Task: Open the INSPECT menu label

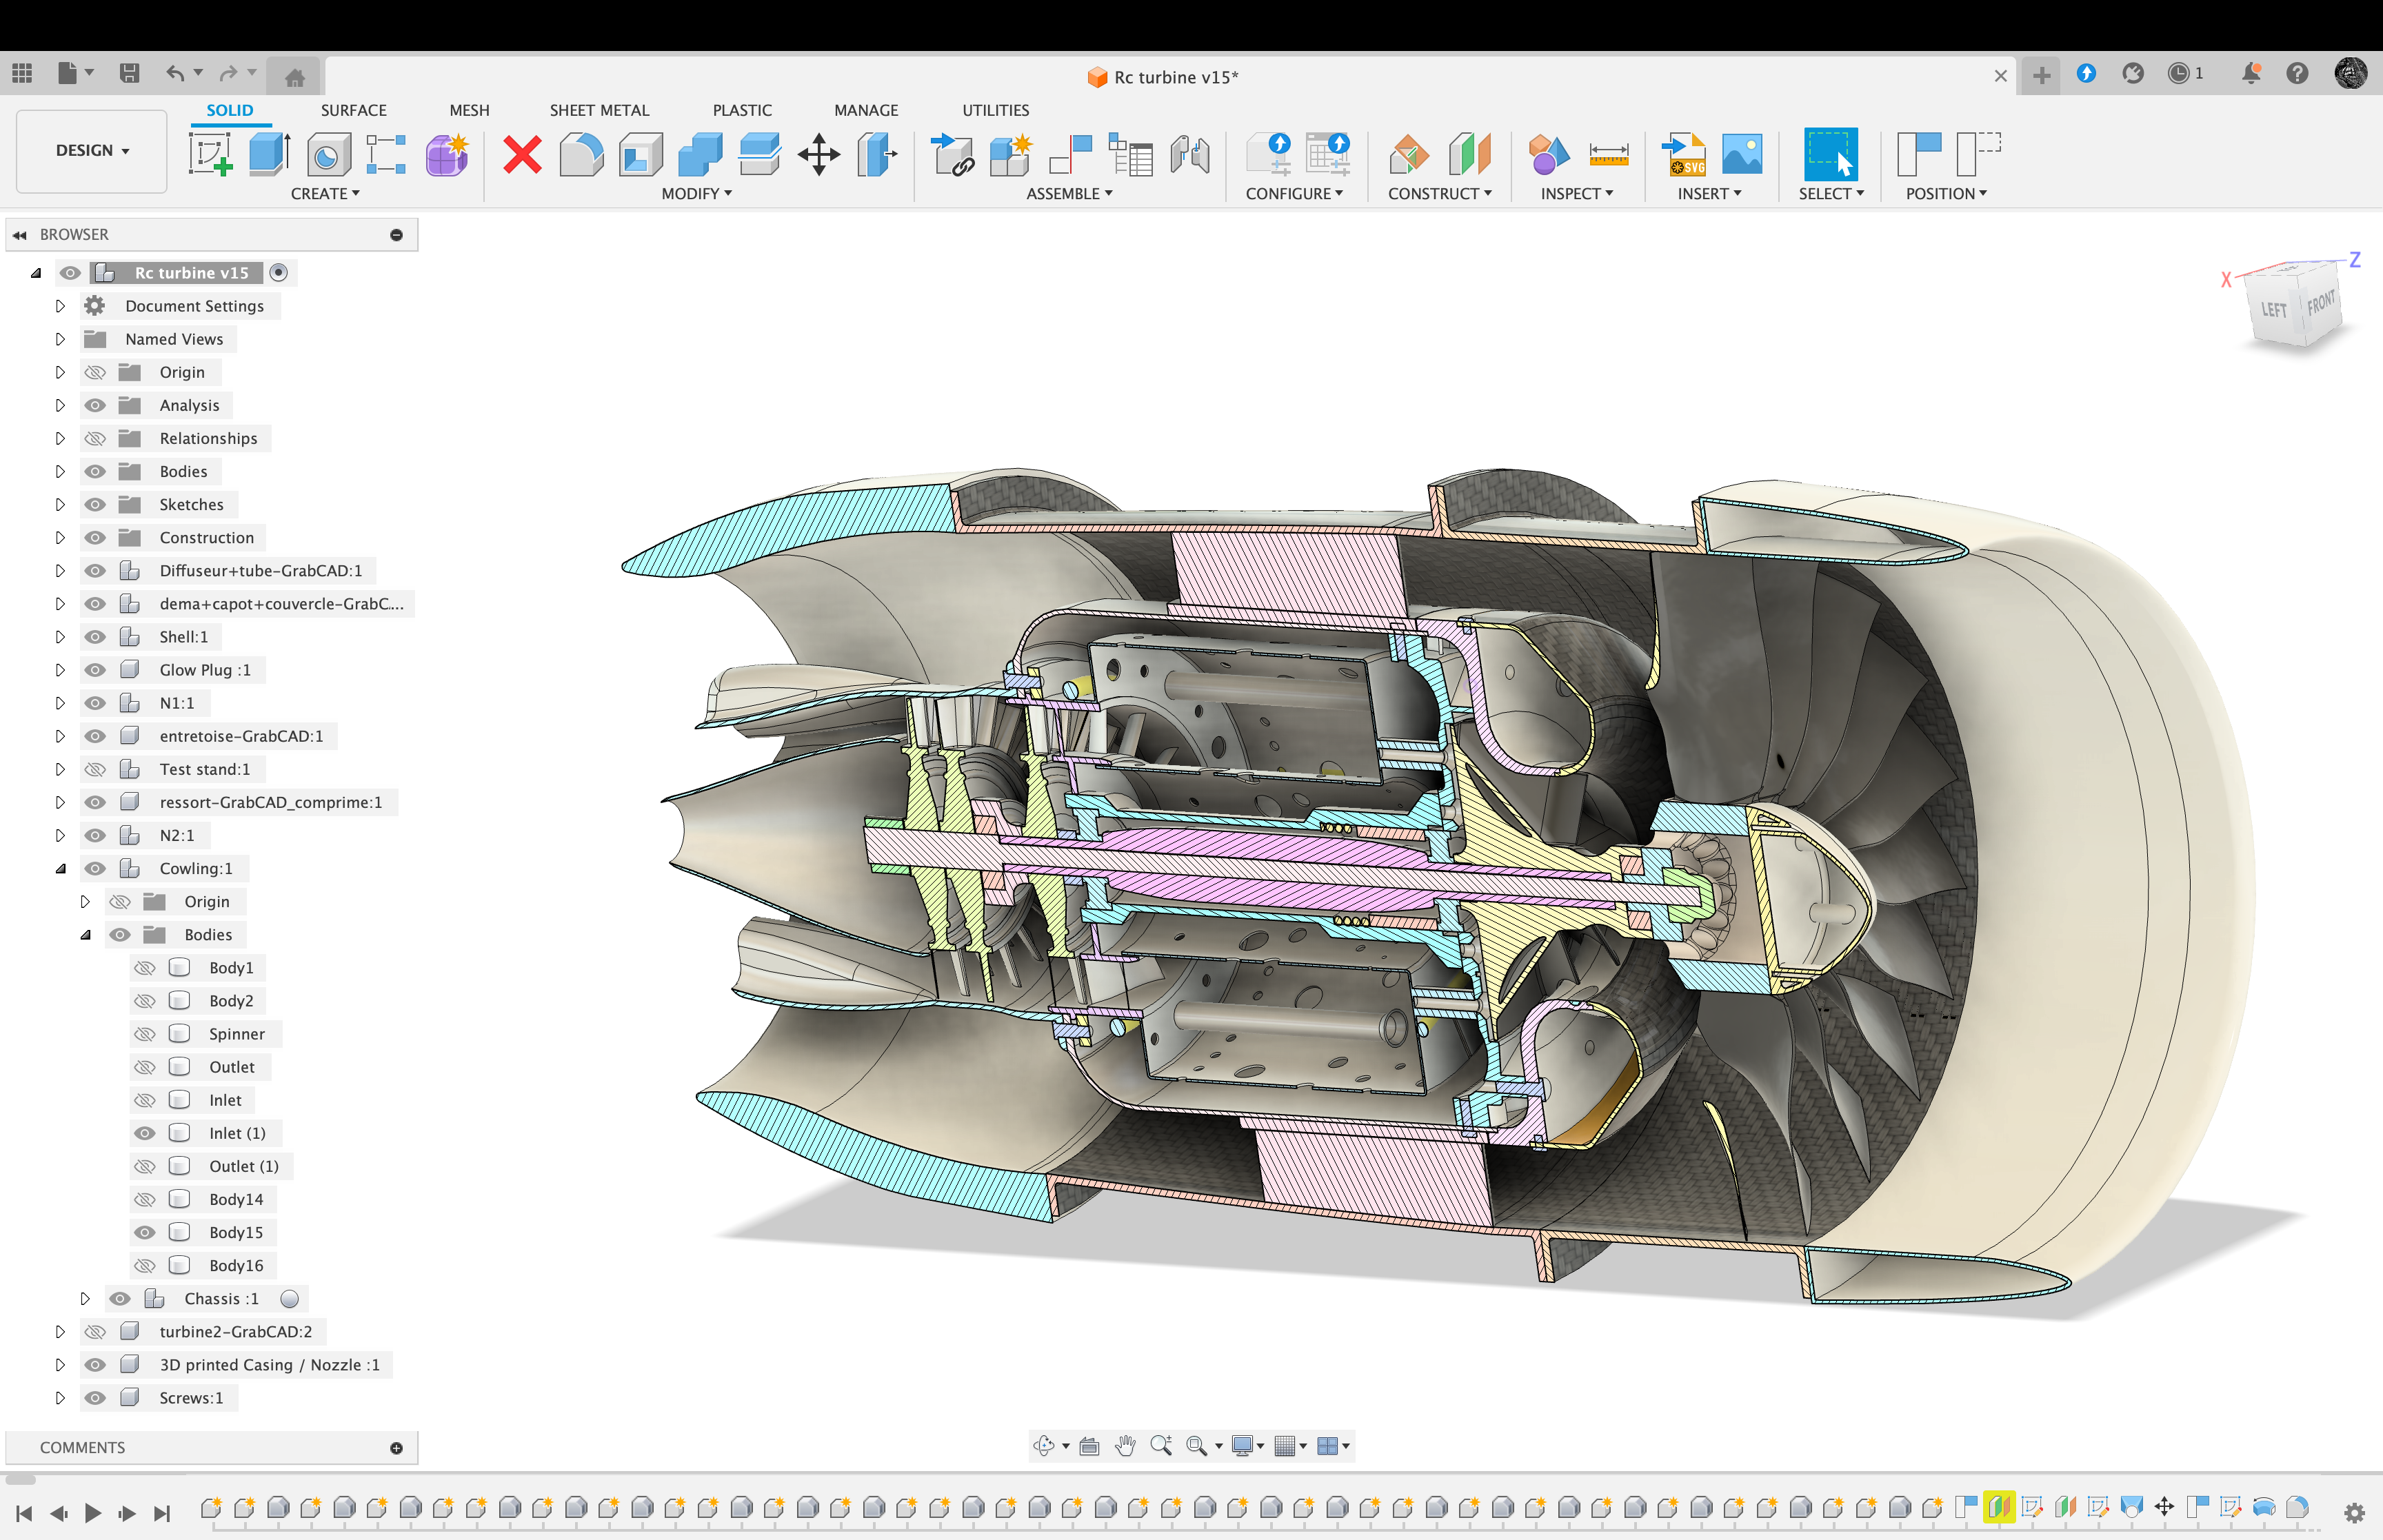Action: (x=1576, y=193)
